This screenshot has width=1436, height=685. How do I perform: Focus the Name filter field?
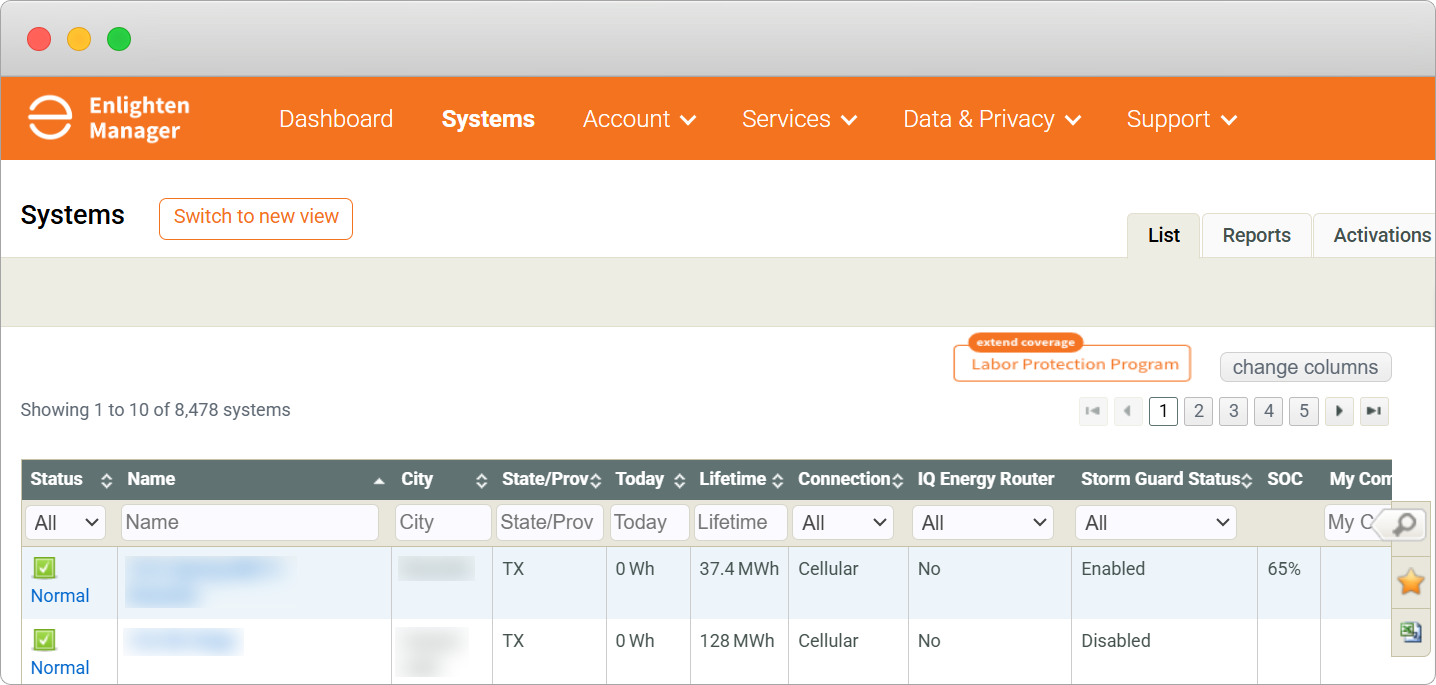(x=250, y=522)
